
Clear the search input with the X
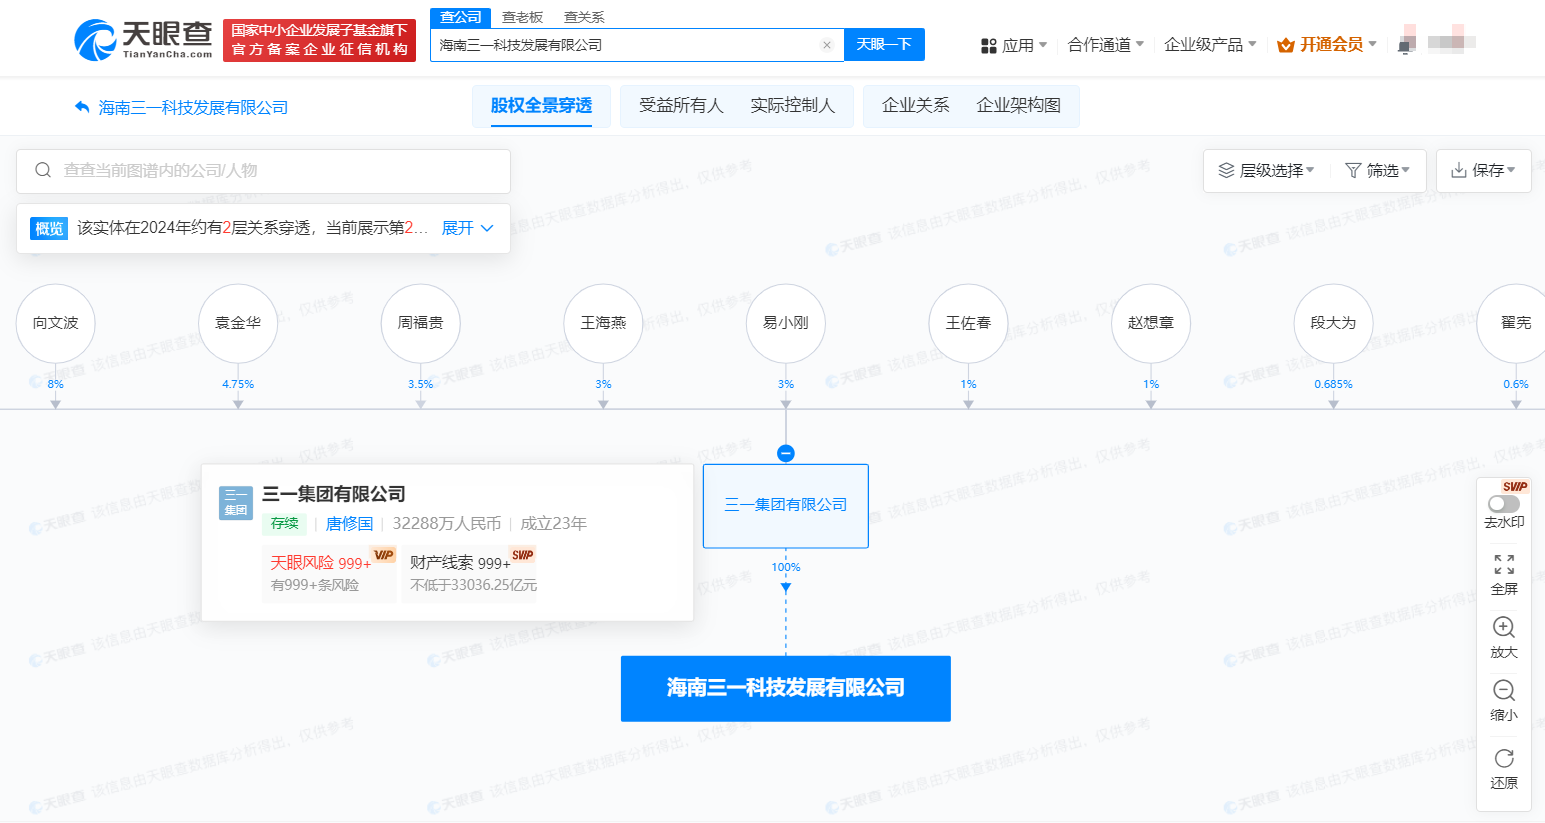pyautogui.click(x=827, y=45)
